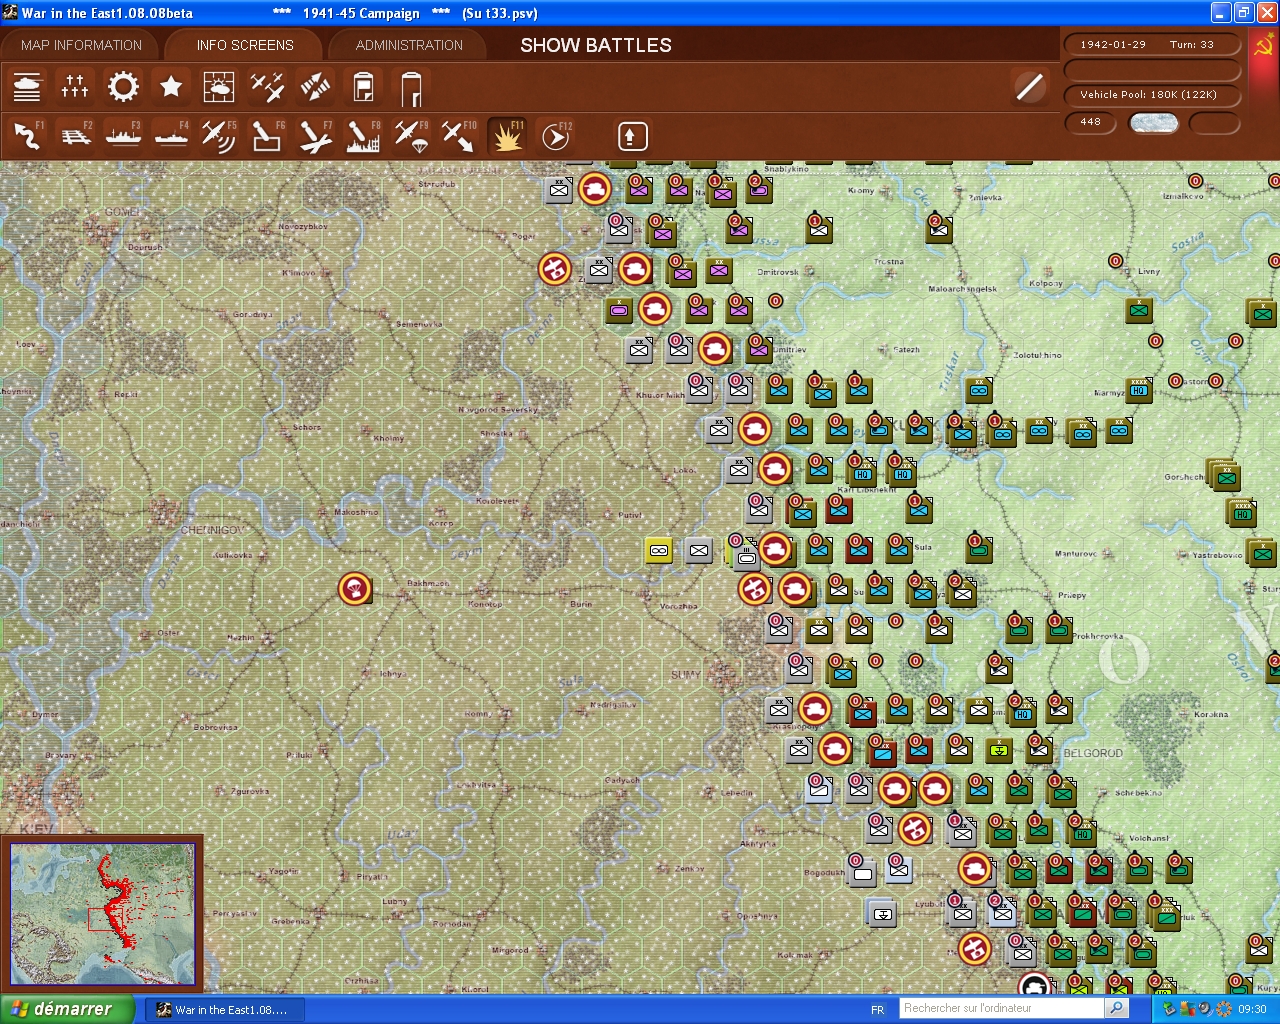Open the Order of Battle tank icon
1280x1024 pixels.
[27, 87]
